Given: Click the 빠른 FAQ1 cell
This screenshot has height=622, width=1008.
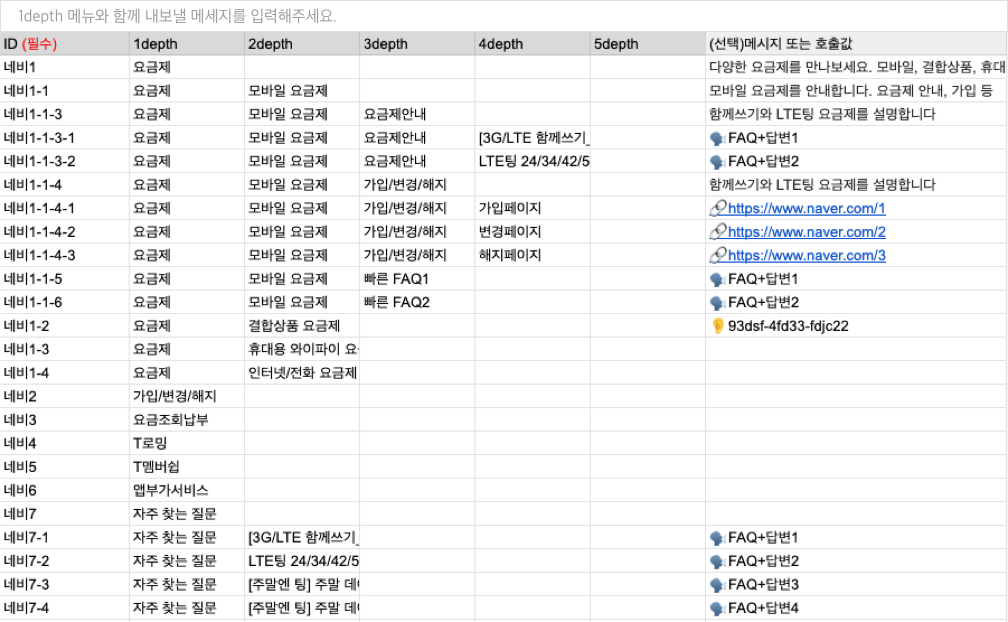Looking at the screenshot, I should [417, 279].
